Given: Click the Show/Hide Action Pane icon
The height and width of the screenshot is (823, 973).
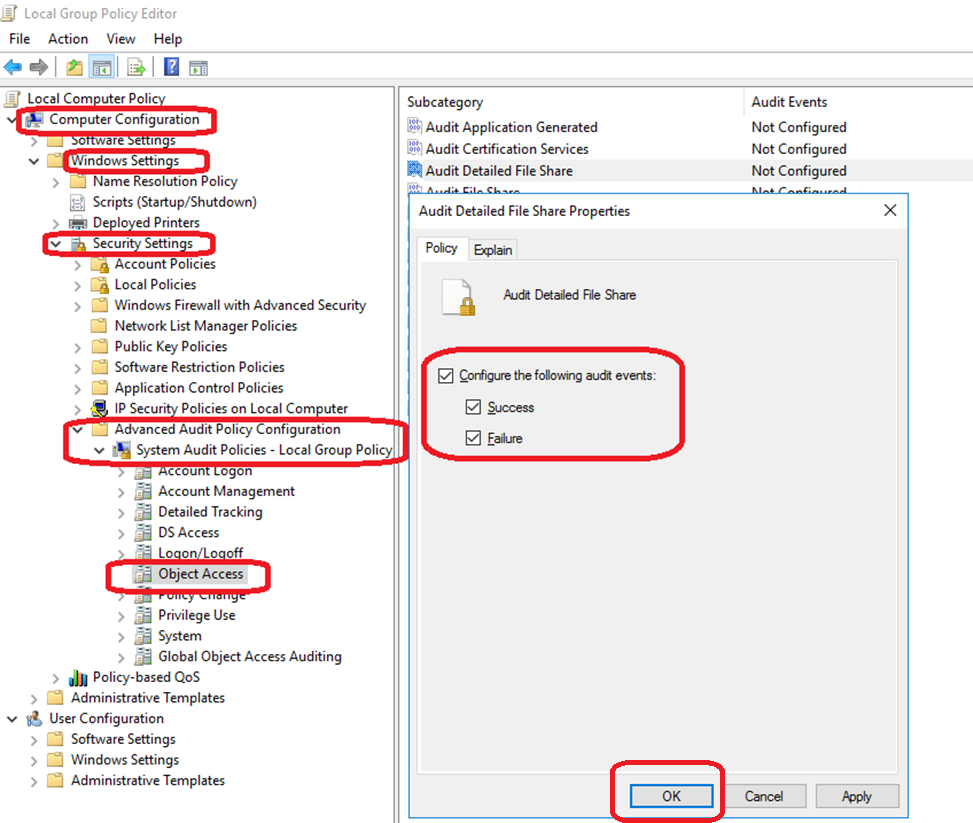Looking at the screenshot, I should pyautogui.click(x=198, y=67).
